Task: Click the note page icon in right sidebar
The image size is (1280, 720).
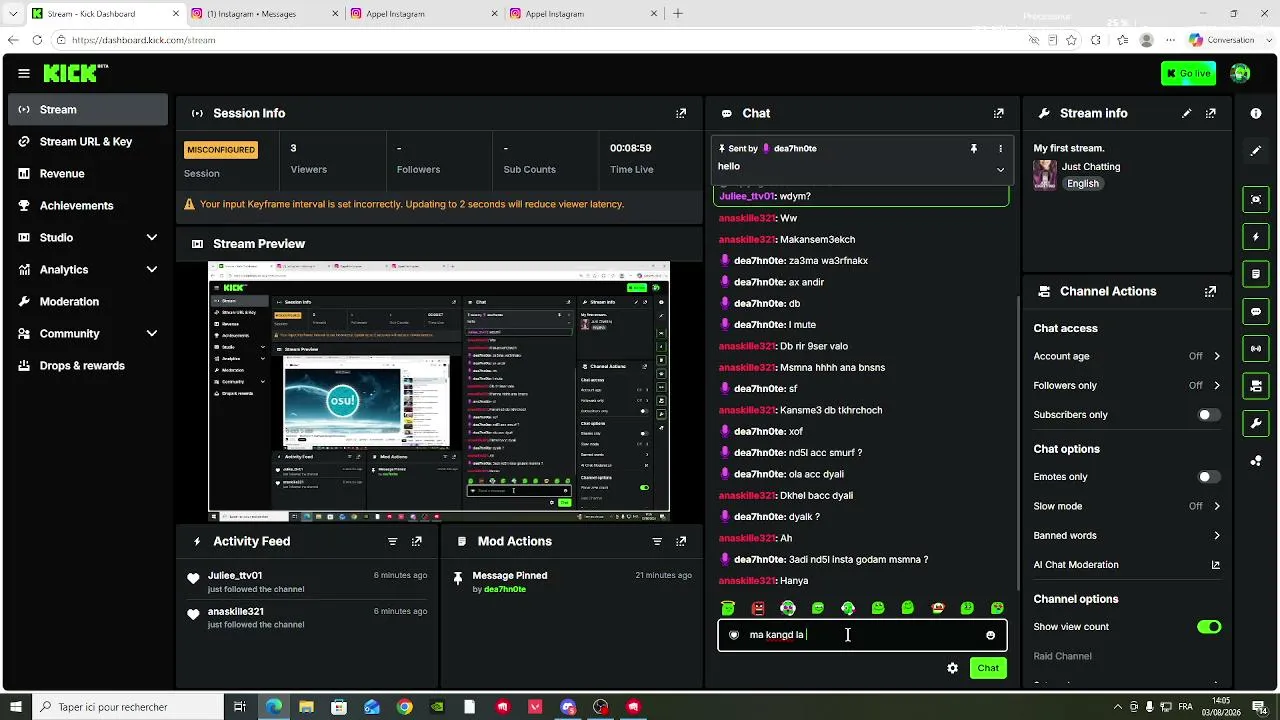Action: [x=1256, y=274]
